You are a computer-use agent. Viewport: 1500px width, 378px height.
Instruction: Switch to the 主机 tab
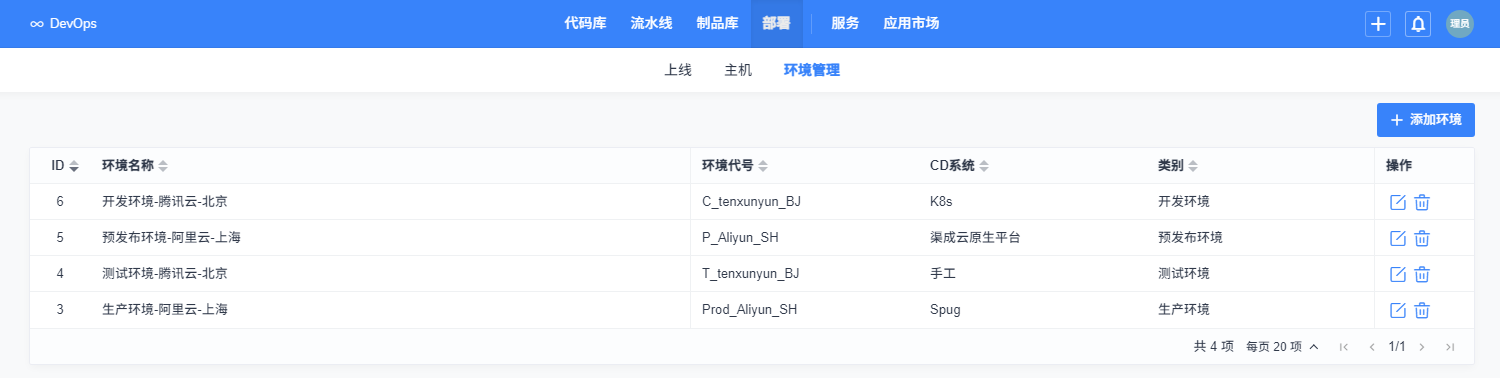click(x=738, y=70)
